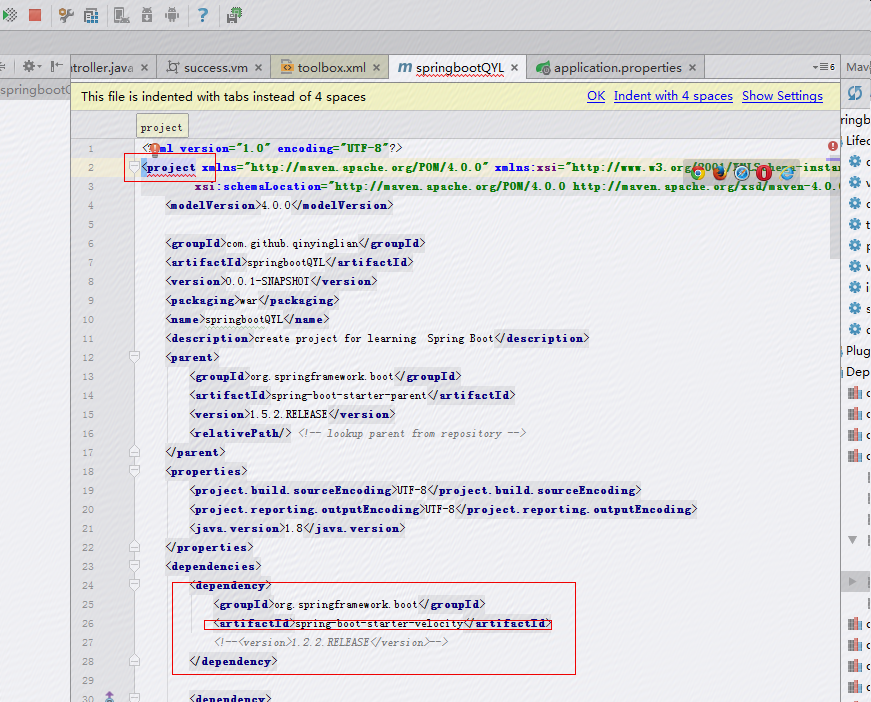
Task: Reimport Maven projects with the refresh icon
Action: pyautogui.click(x=856, y=92)
